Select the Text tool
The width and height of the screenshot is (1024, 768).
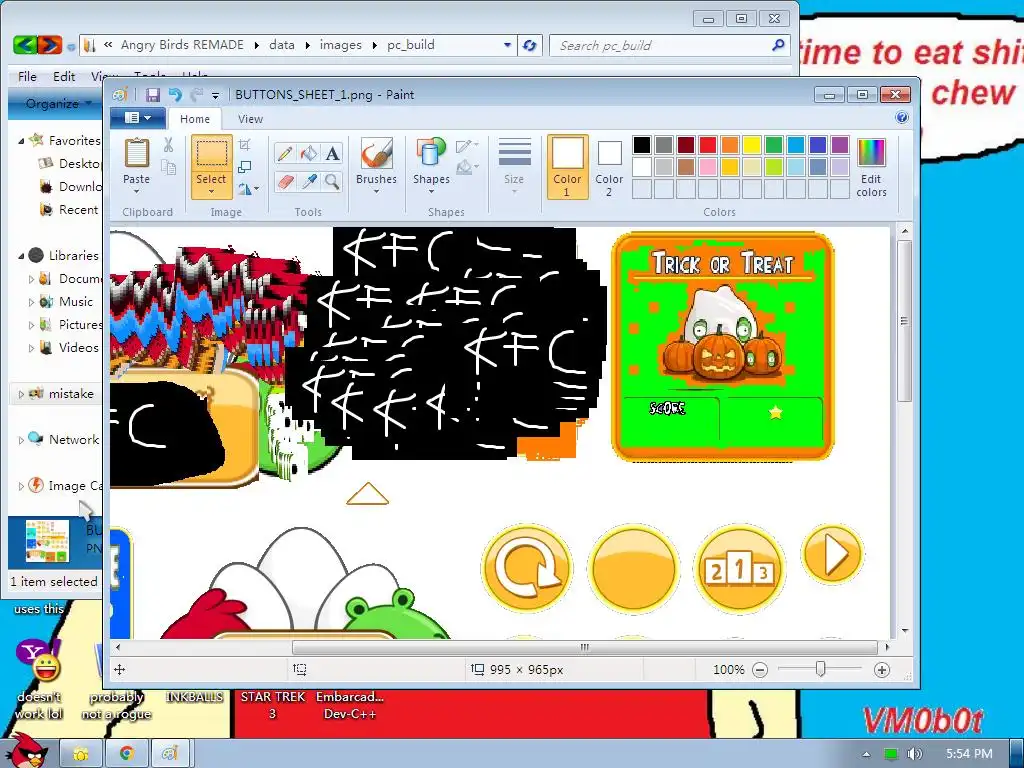point(332,153)
